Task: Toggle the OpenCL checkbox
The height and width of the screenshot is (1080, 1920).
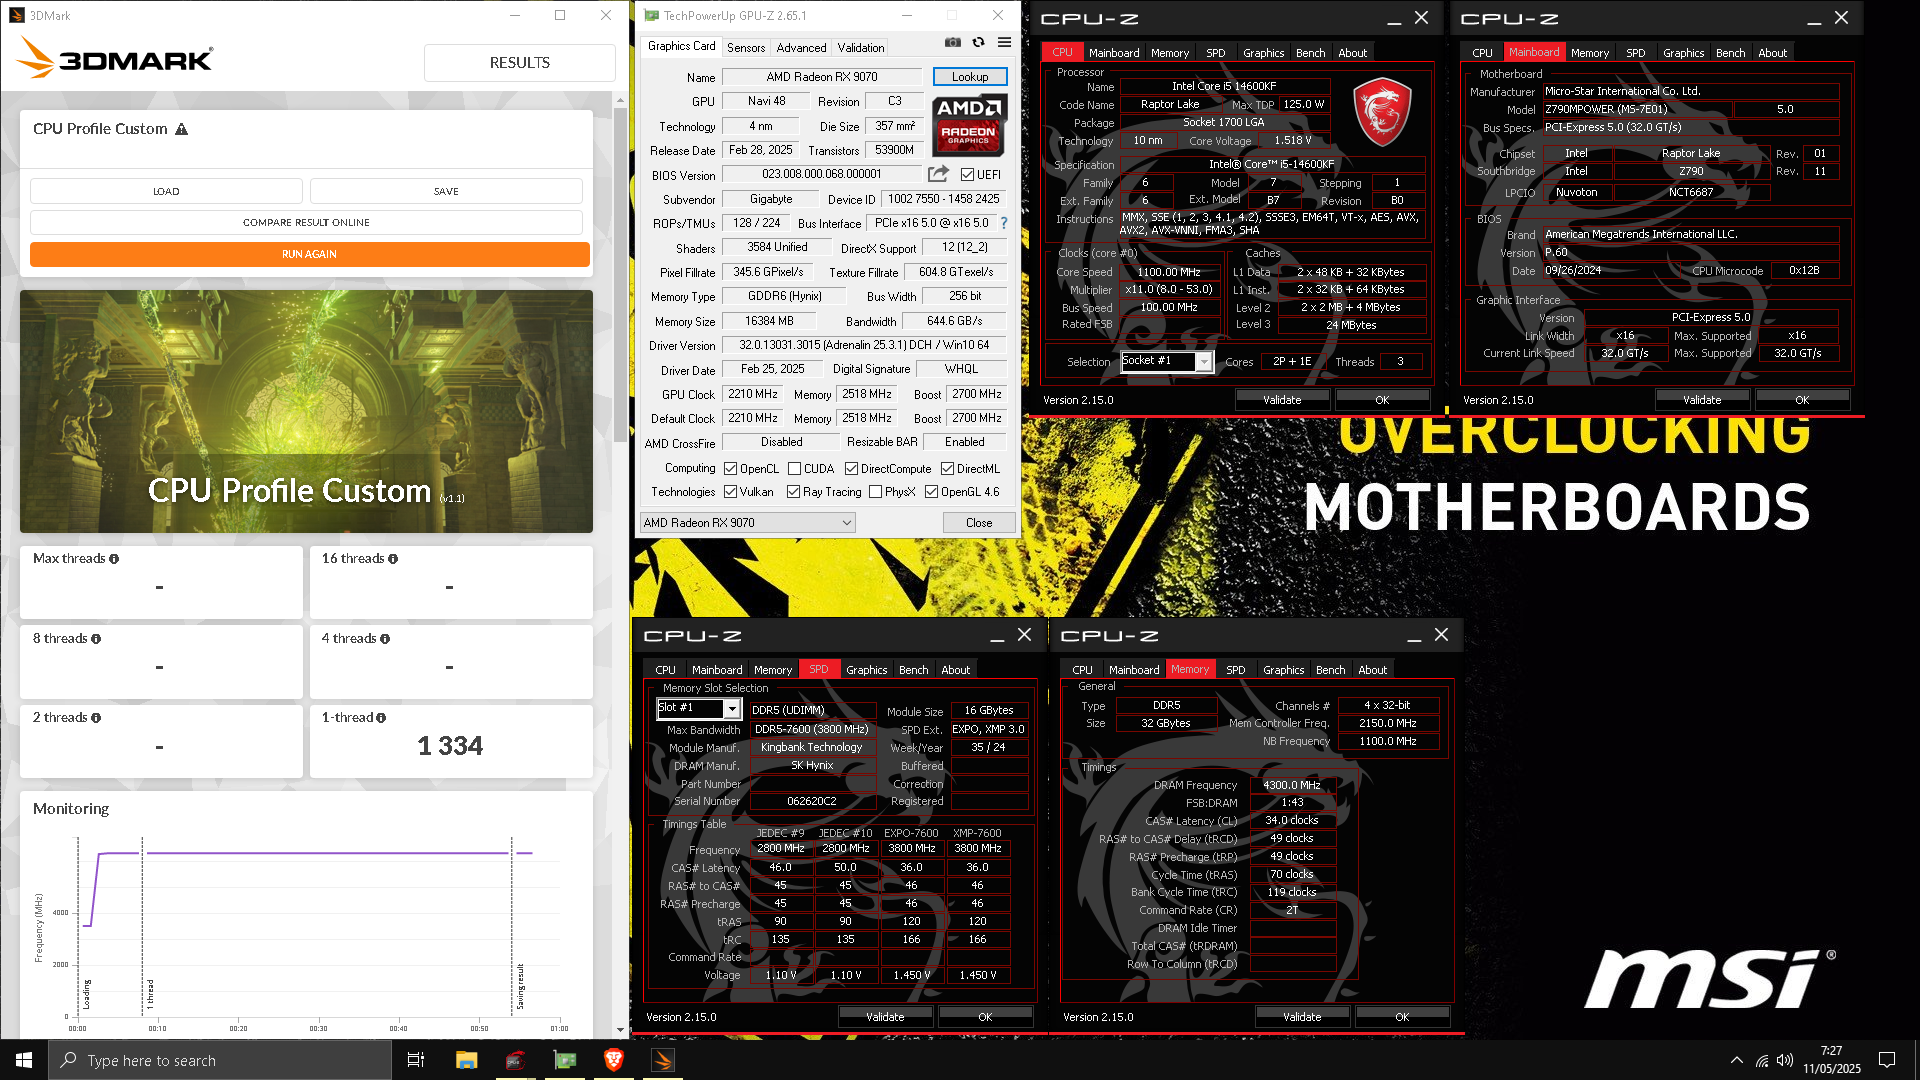Action: pos(731,469)
